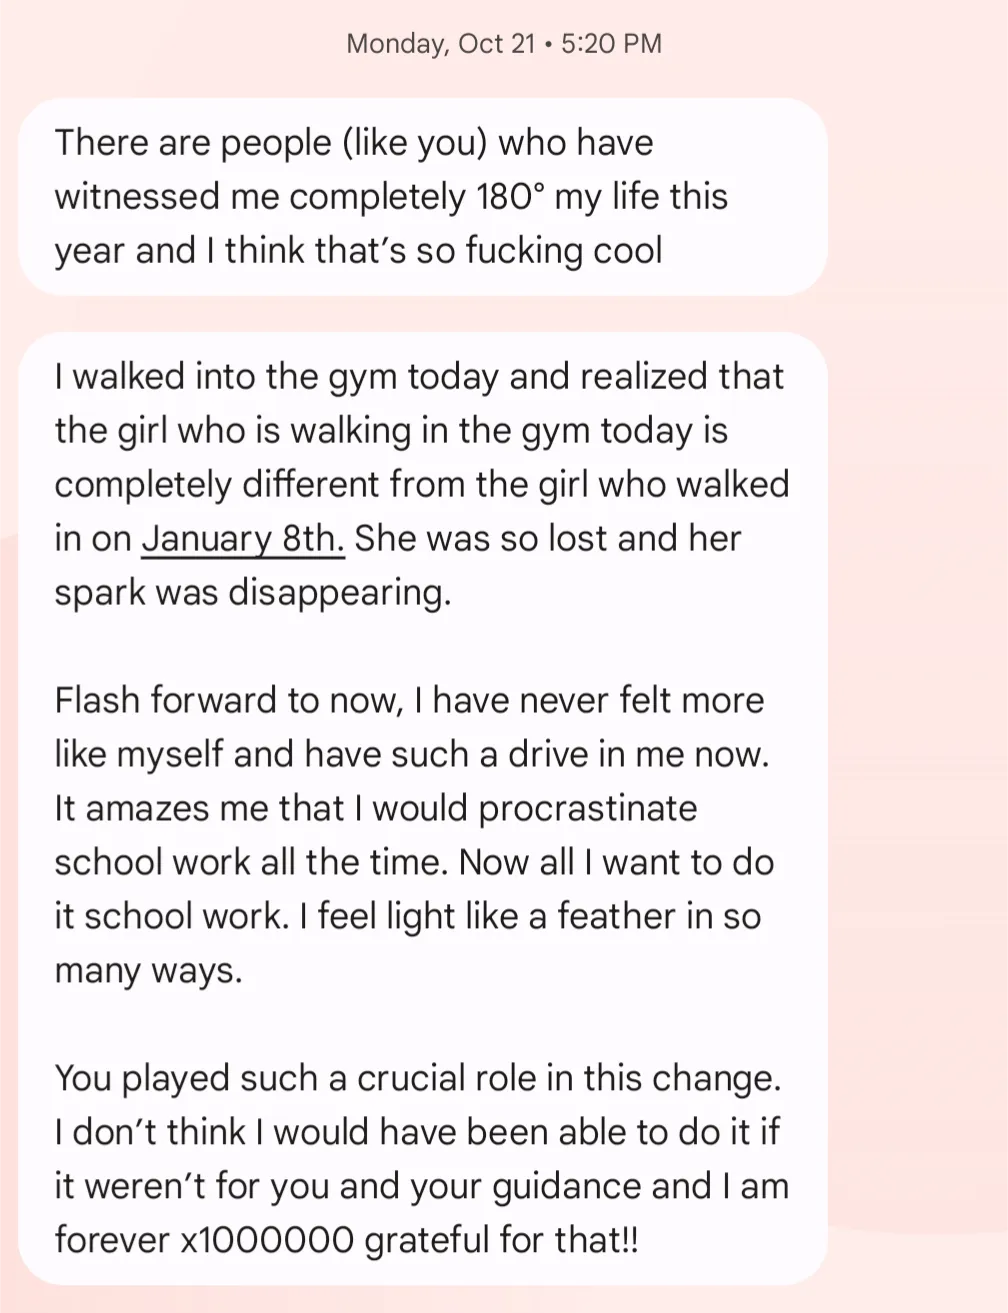Click the line "like myself and have such a drive"

[x=412, y=754]
